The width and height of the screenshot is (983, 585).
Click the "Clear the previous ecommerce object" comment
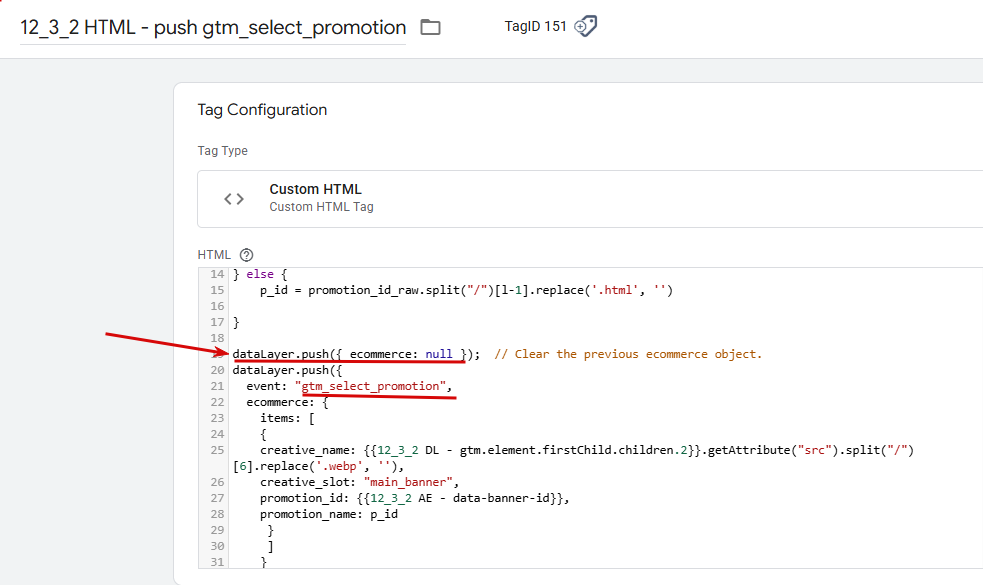point(628,354)
